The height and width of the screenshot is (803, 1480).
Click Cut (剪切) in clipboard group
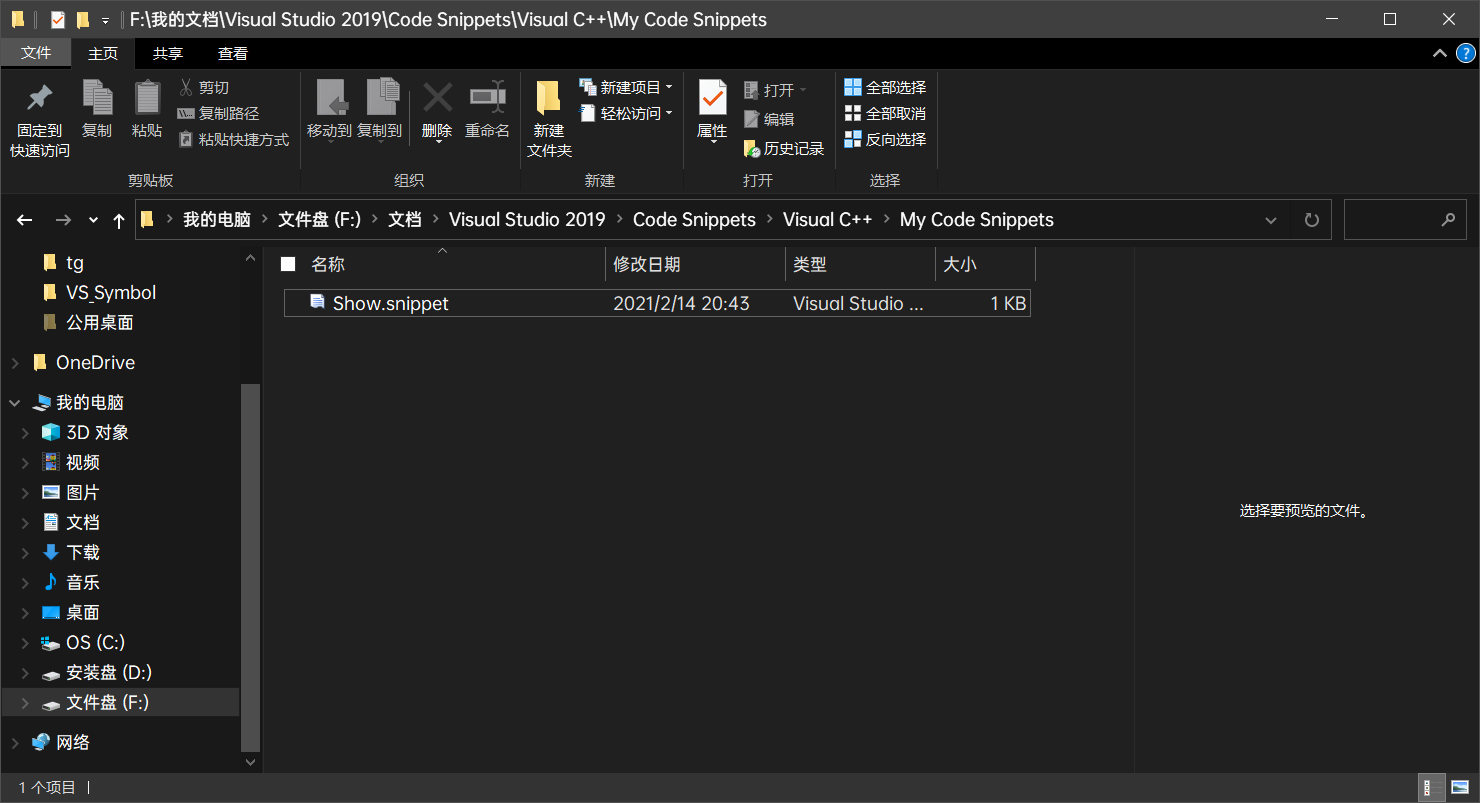tap(204, 88)
